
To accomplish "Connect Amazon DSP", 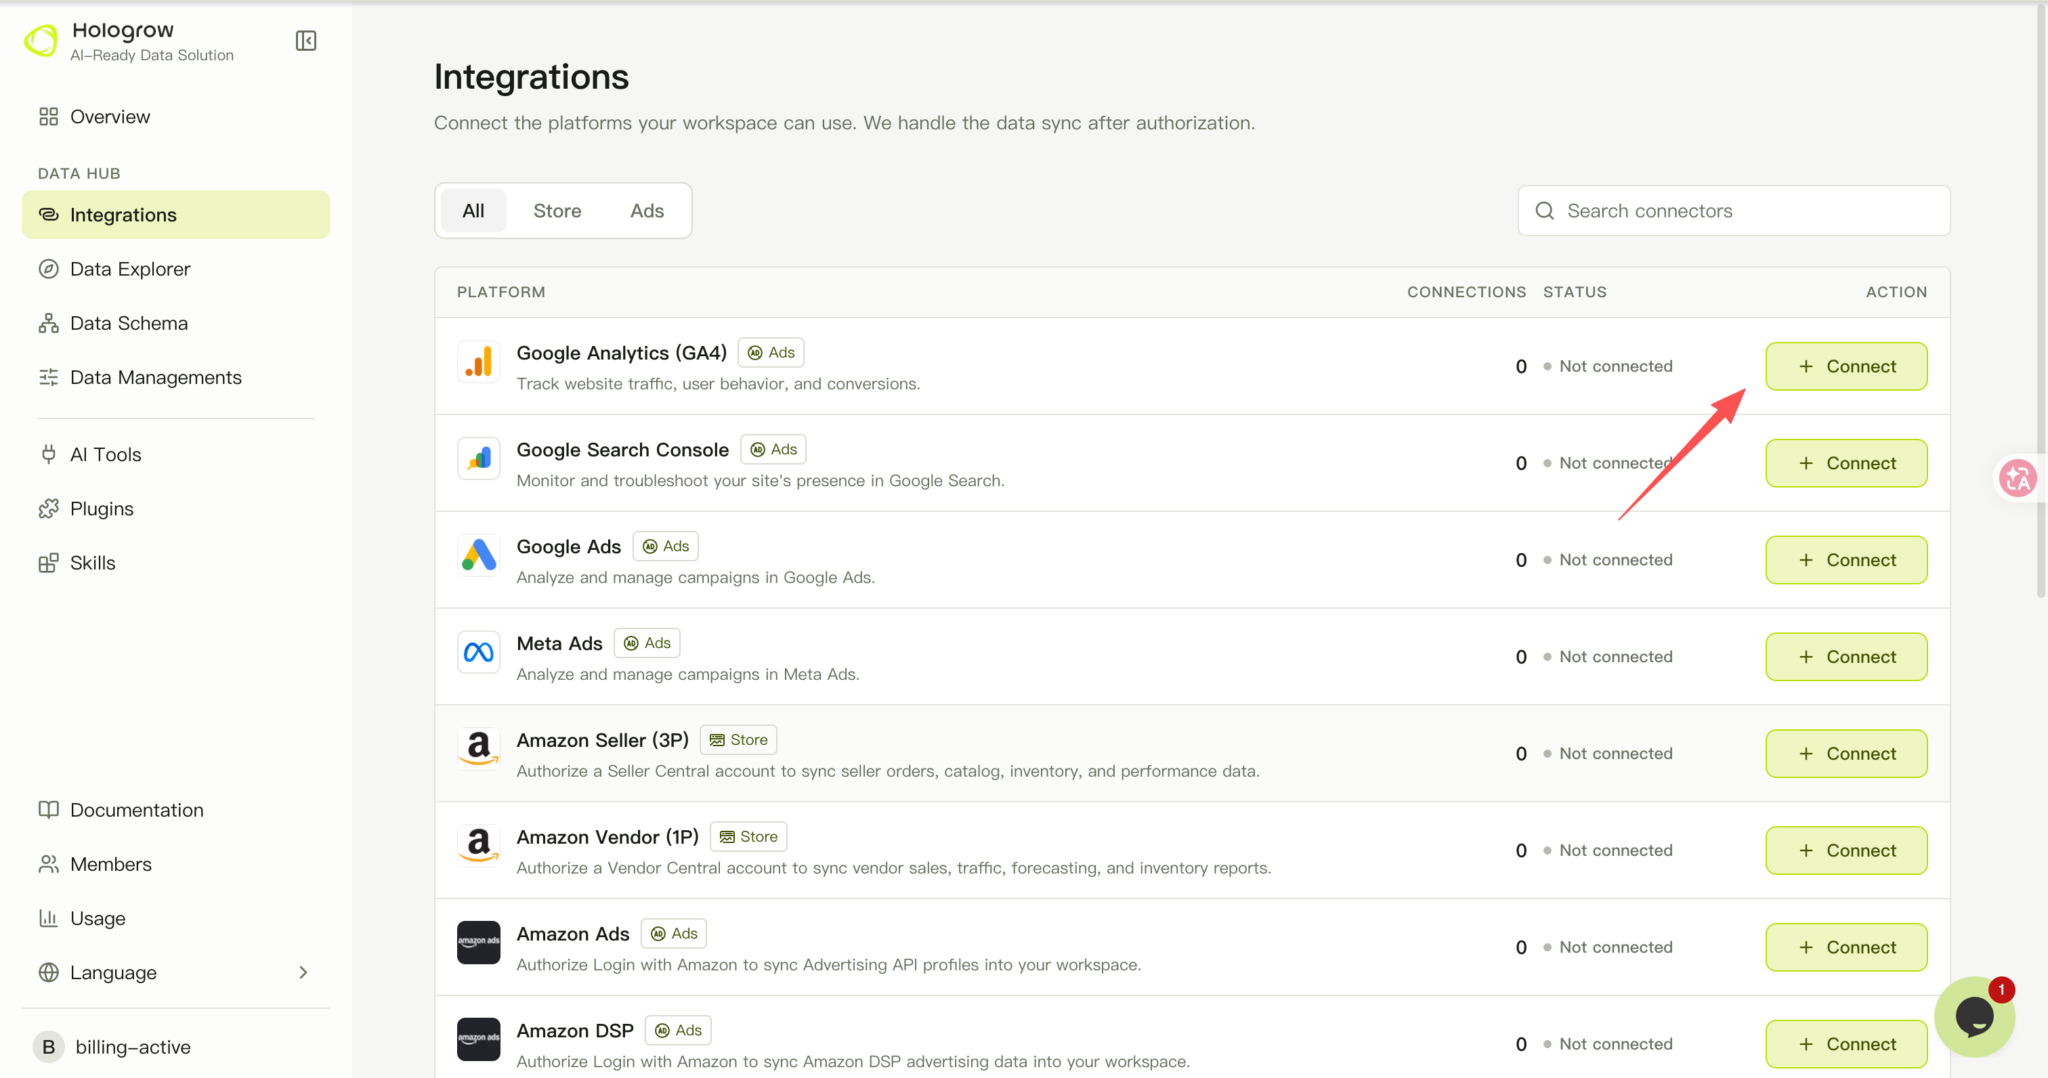I will pyautogui.click(x=1846, y=1044).
